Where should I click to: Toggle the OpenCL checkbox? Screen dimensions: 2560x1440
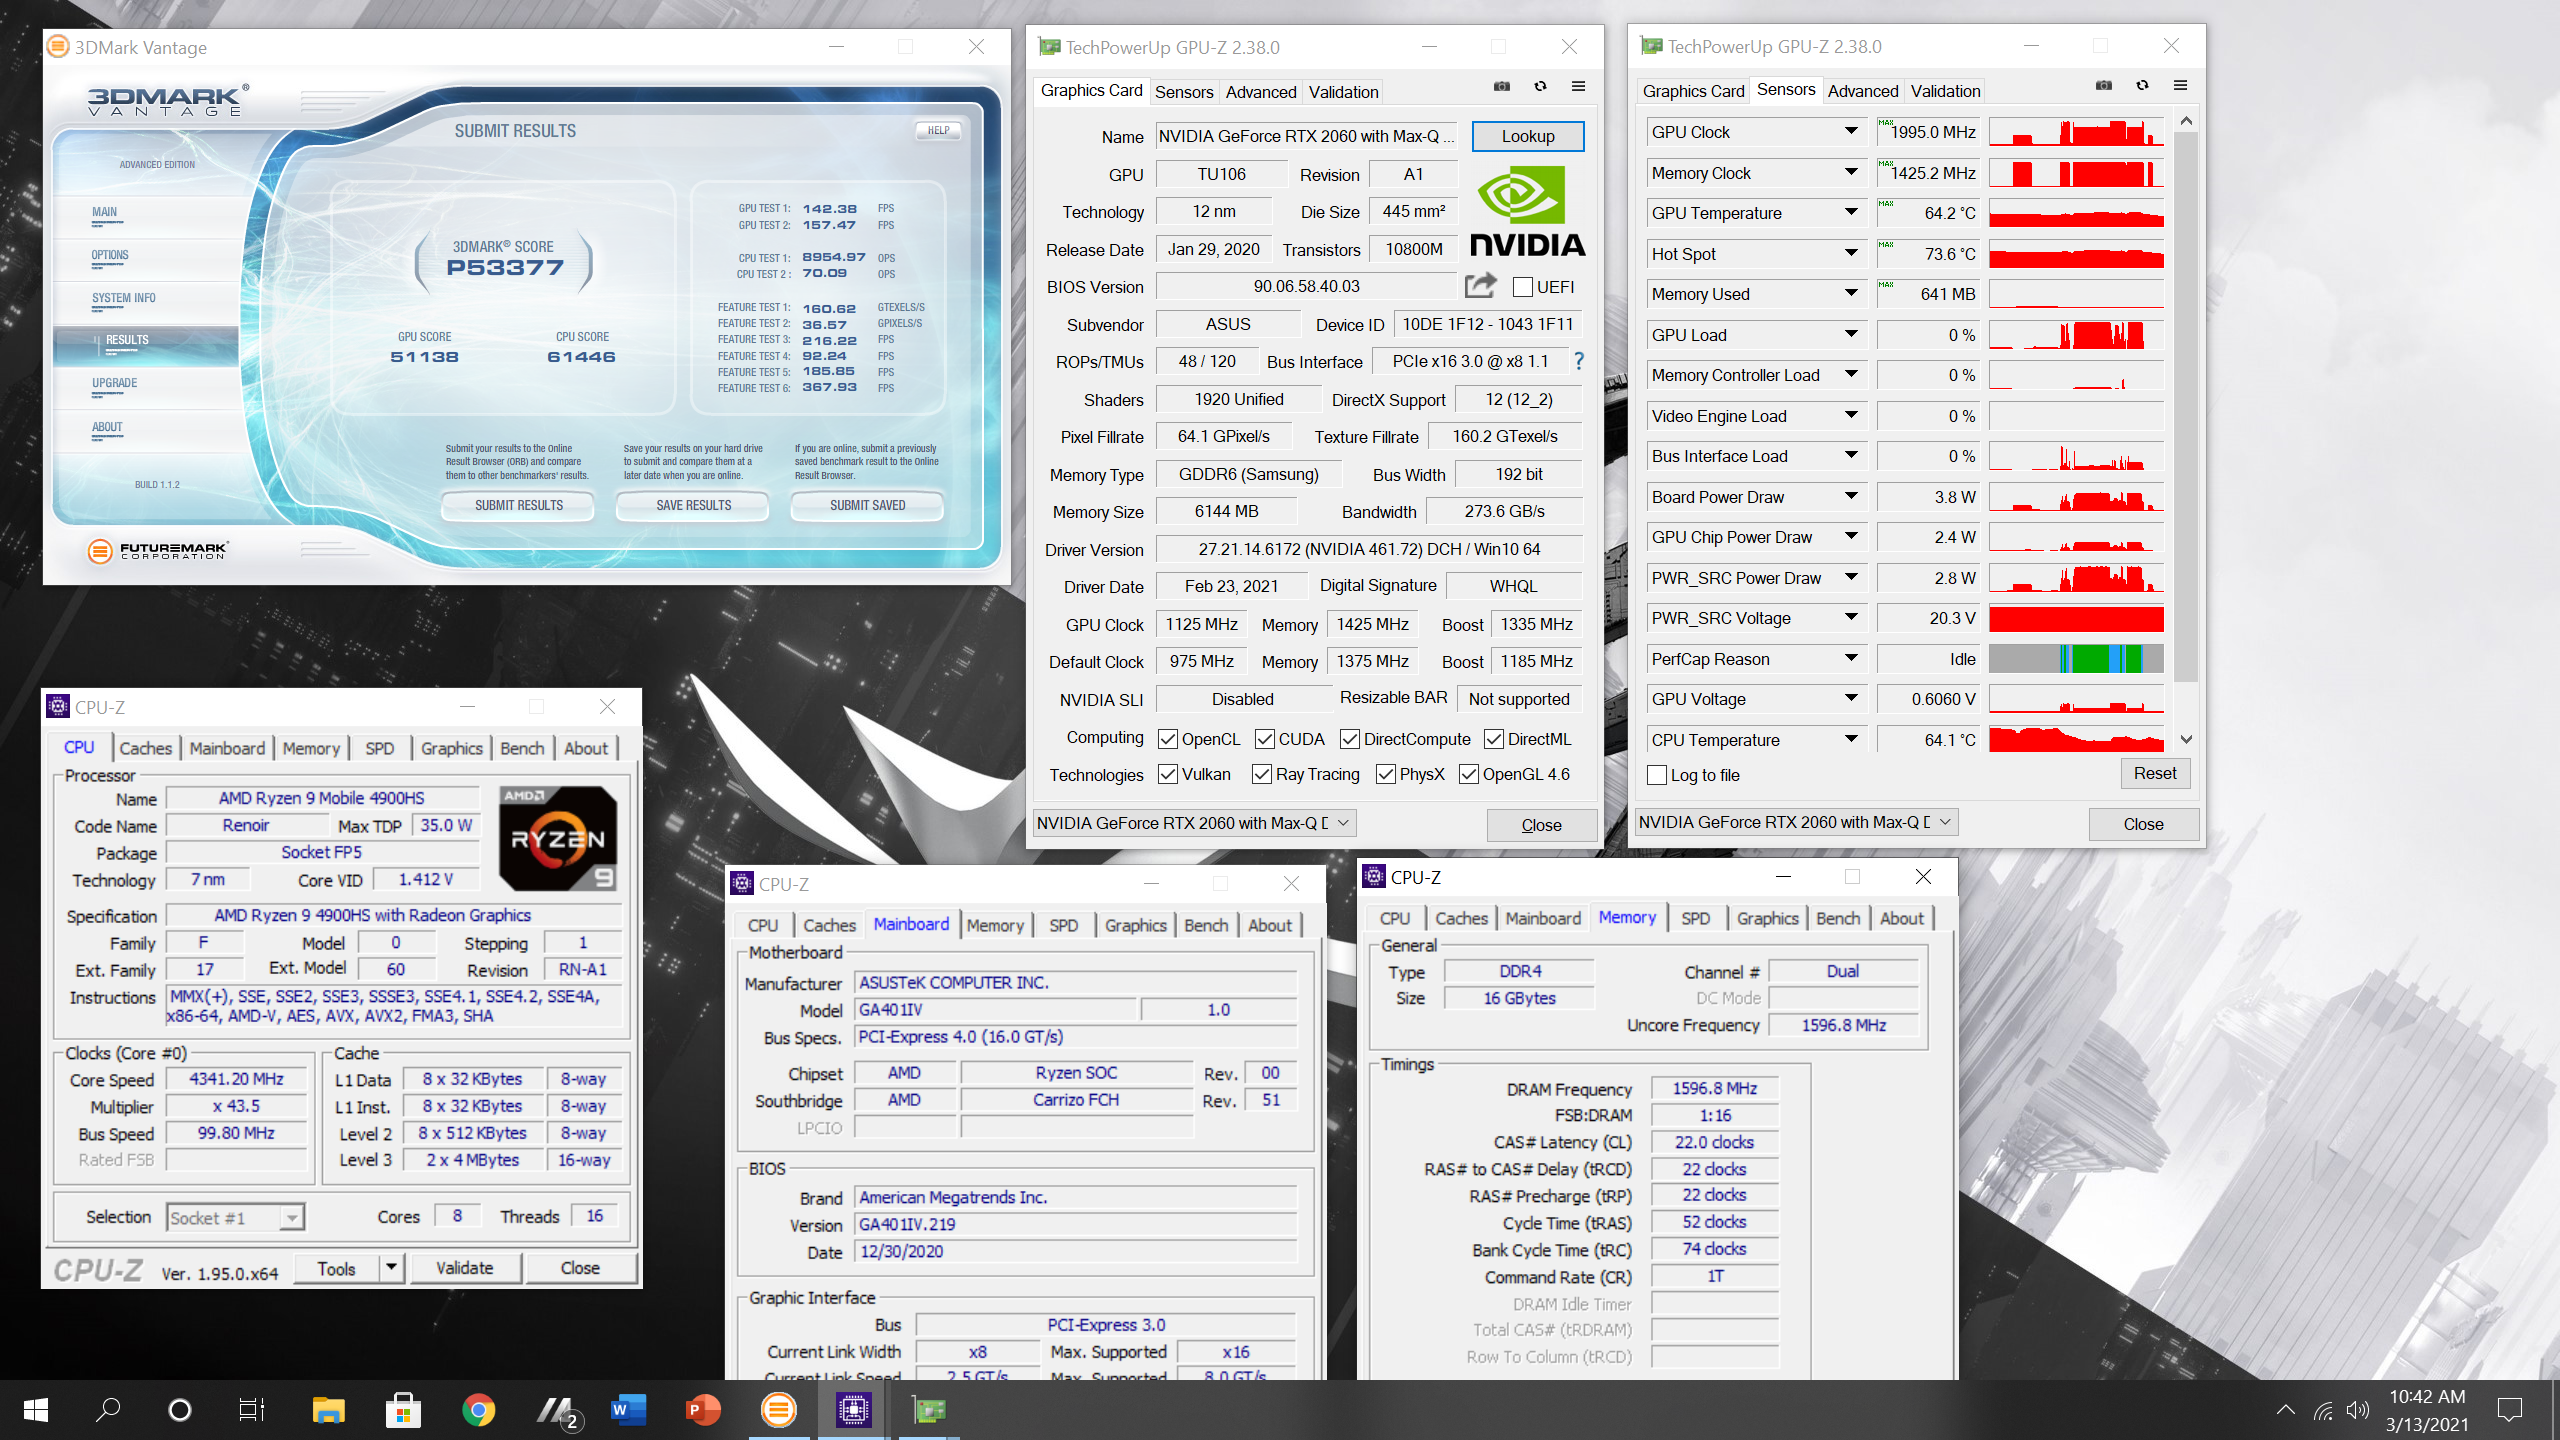(1167, 739)
